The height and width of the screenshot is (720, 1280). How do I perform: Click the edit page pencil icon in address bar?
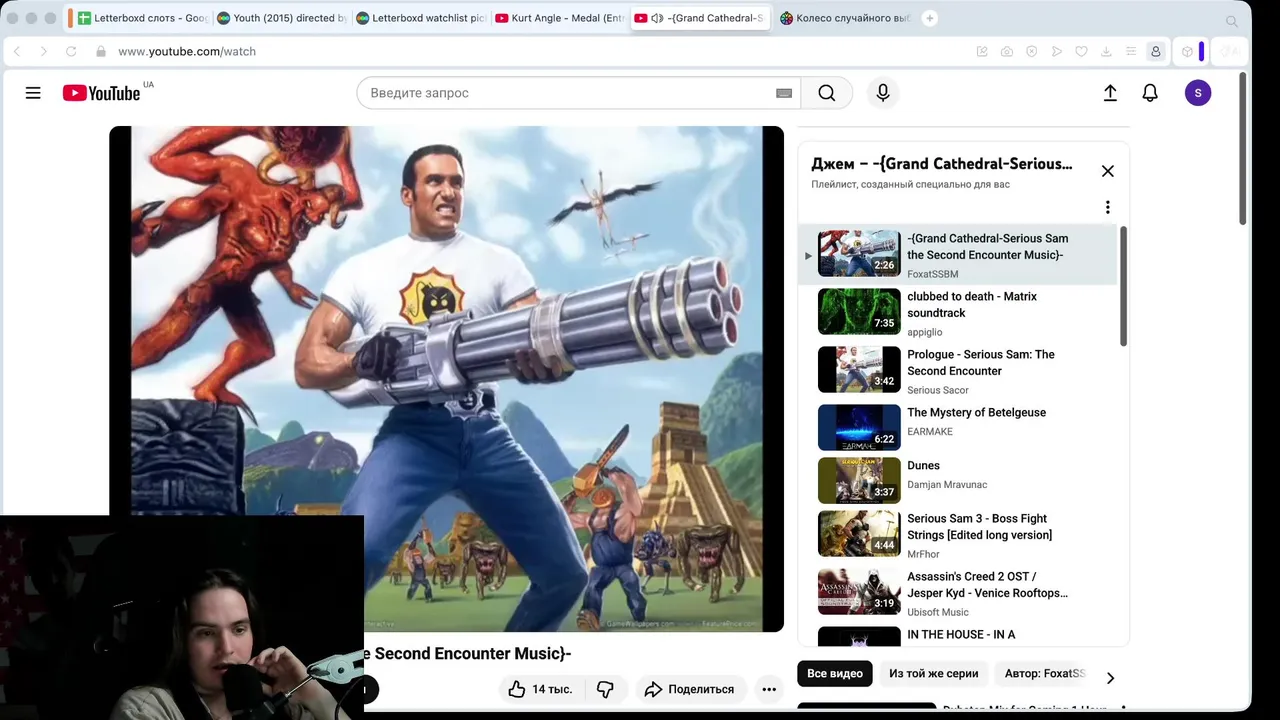(982, 51)
